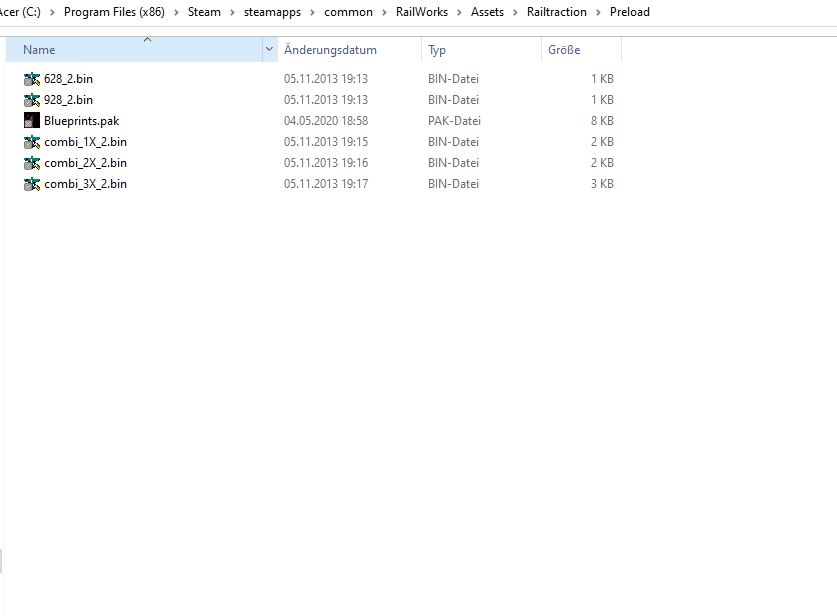Image resolution: width=837 pixels, height=616 pixels.
Task: Click the 628_2.bin file name
Action: (68, 79)
